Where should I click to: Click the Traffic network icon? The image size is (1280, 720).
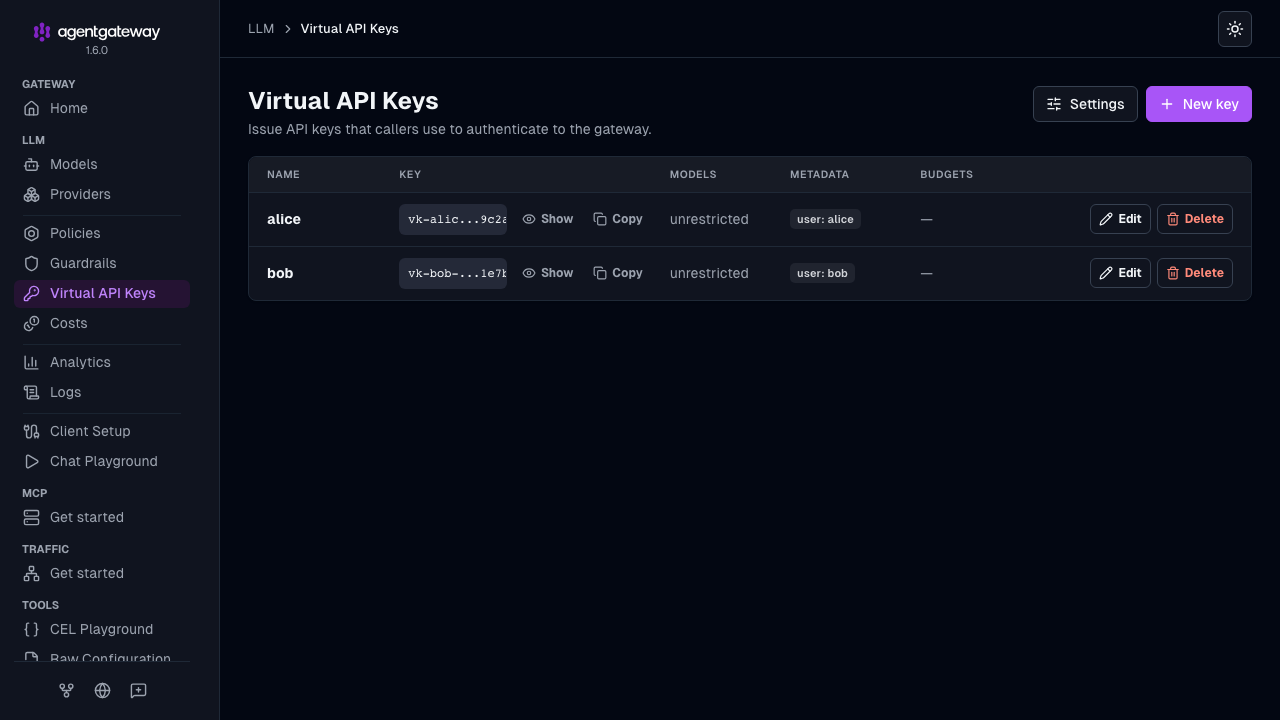pyautogui.click(x=31, y=573)
